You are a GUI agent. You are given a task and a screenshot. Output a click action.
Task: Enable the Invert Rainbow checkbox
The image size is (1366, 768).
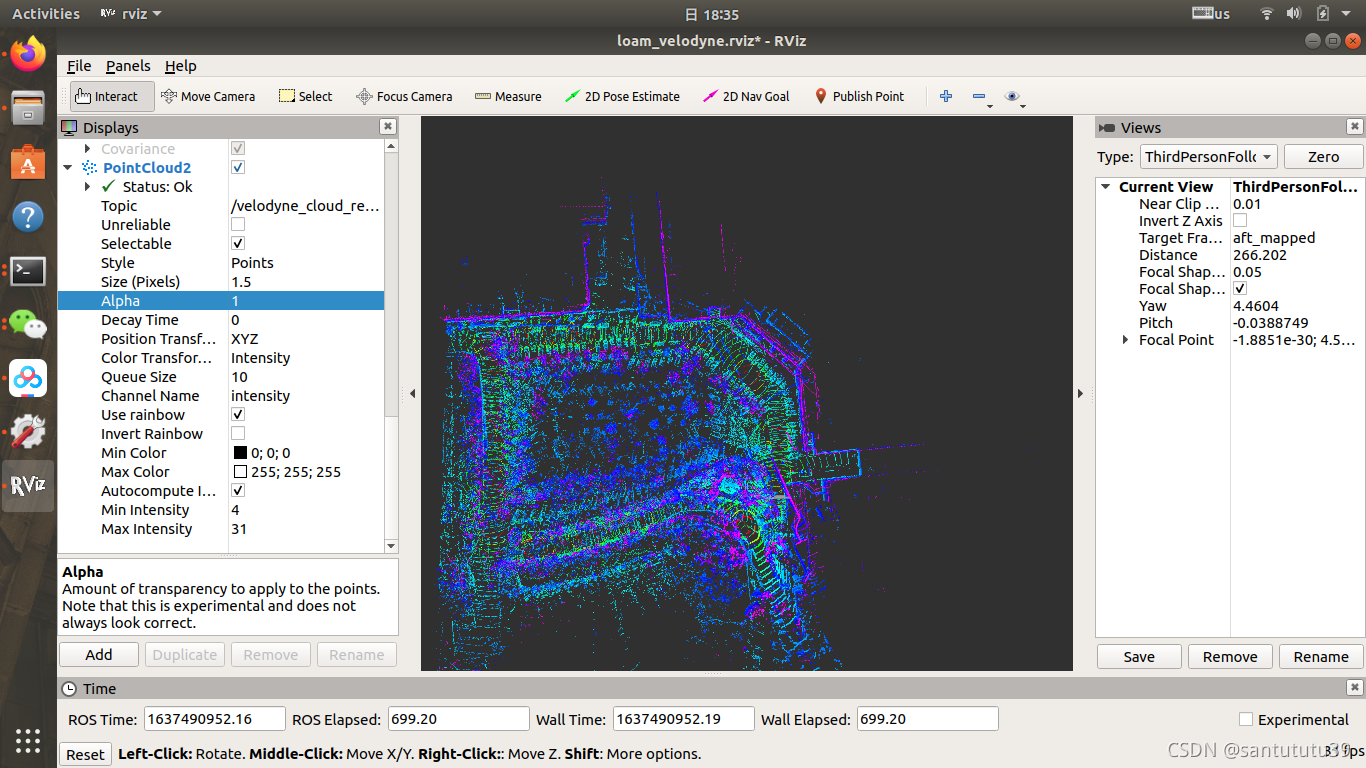pos(238,433)
